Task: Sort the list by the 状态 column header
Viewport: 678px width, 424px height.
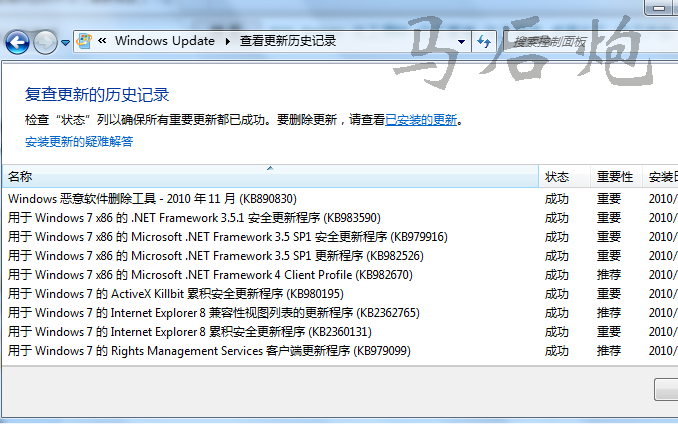Action: (557, 177)
